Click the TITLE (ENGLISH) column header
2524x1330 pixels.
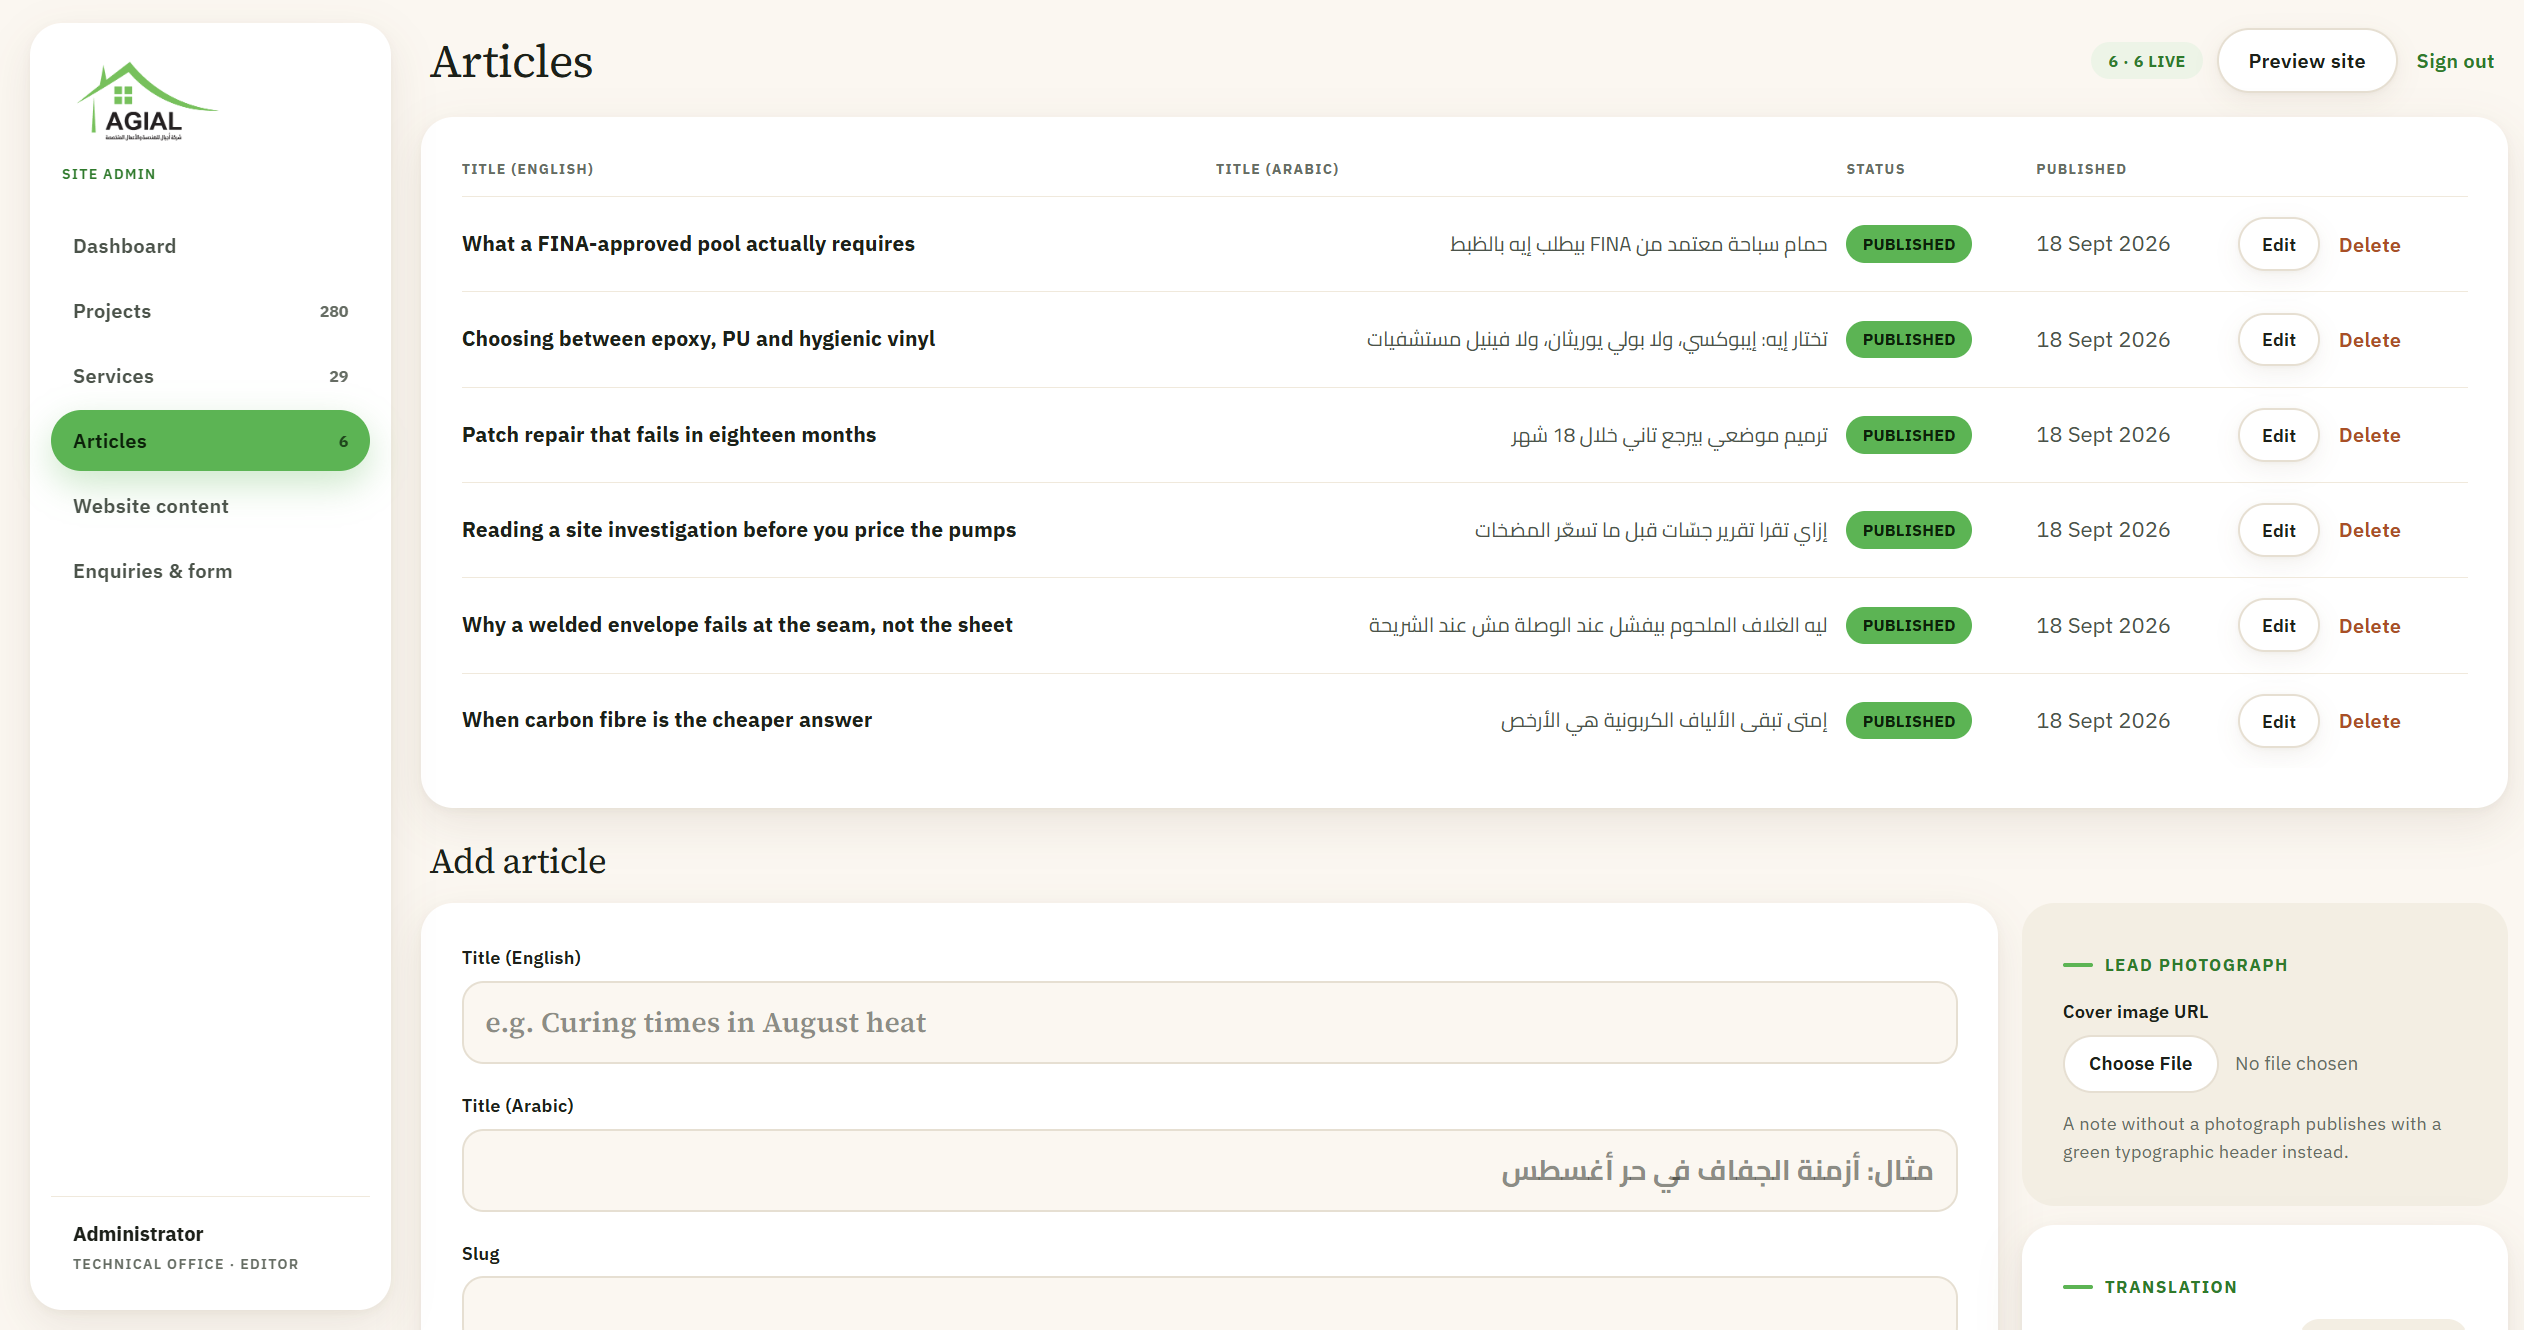[527, 169]
